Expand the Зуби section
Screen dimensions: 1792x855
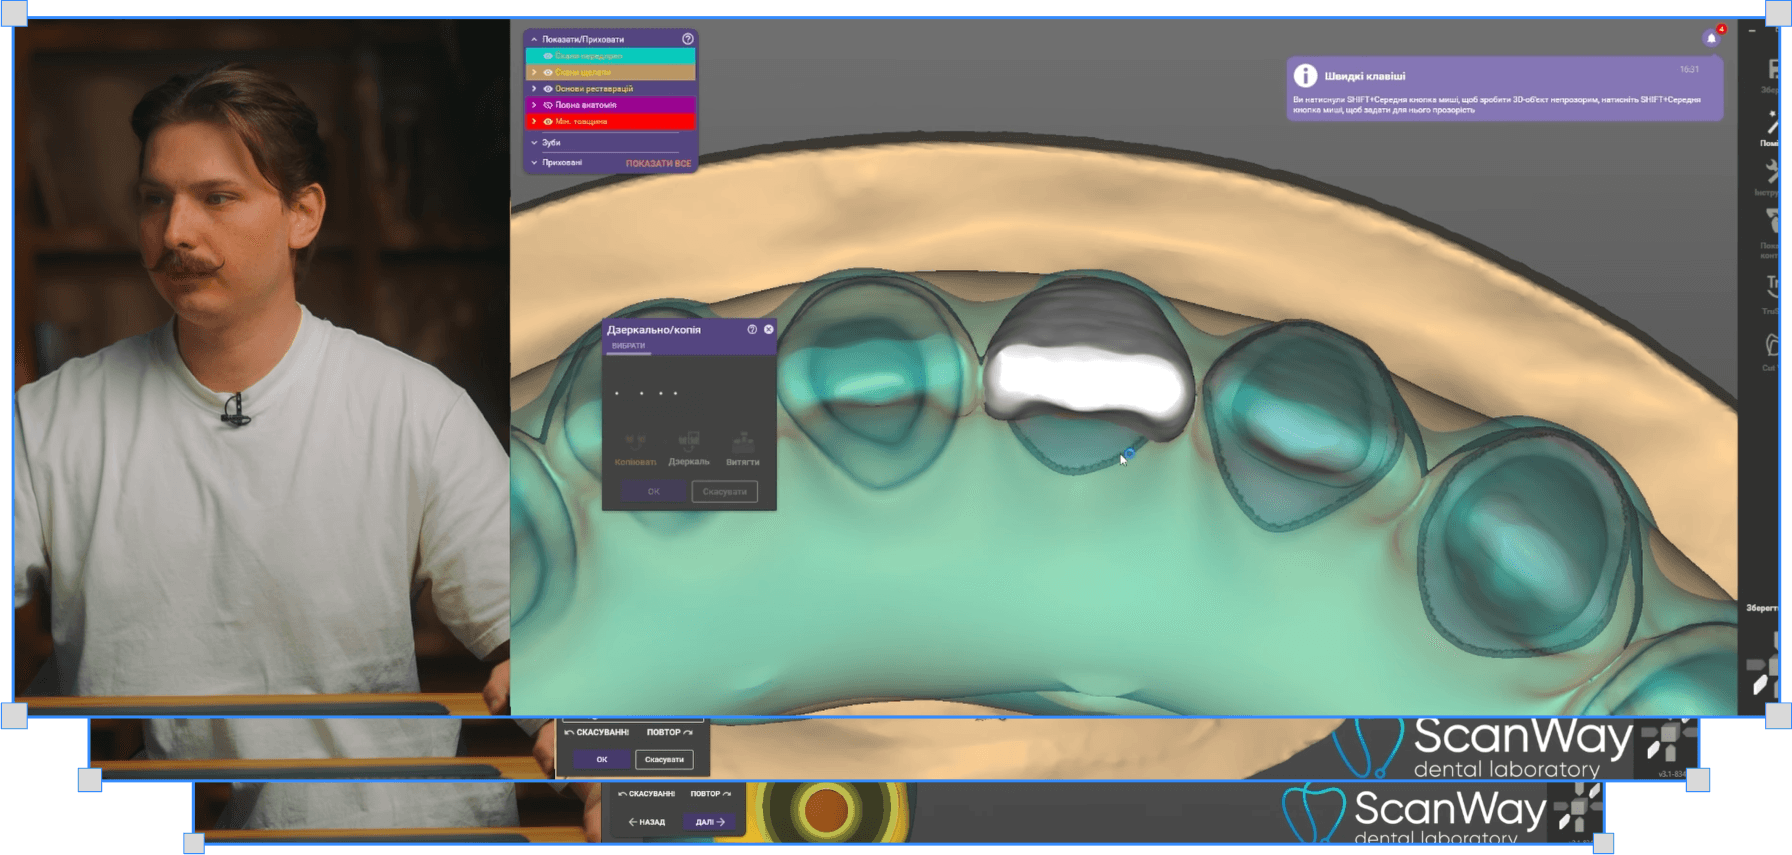[x=534, y=143]
